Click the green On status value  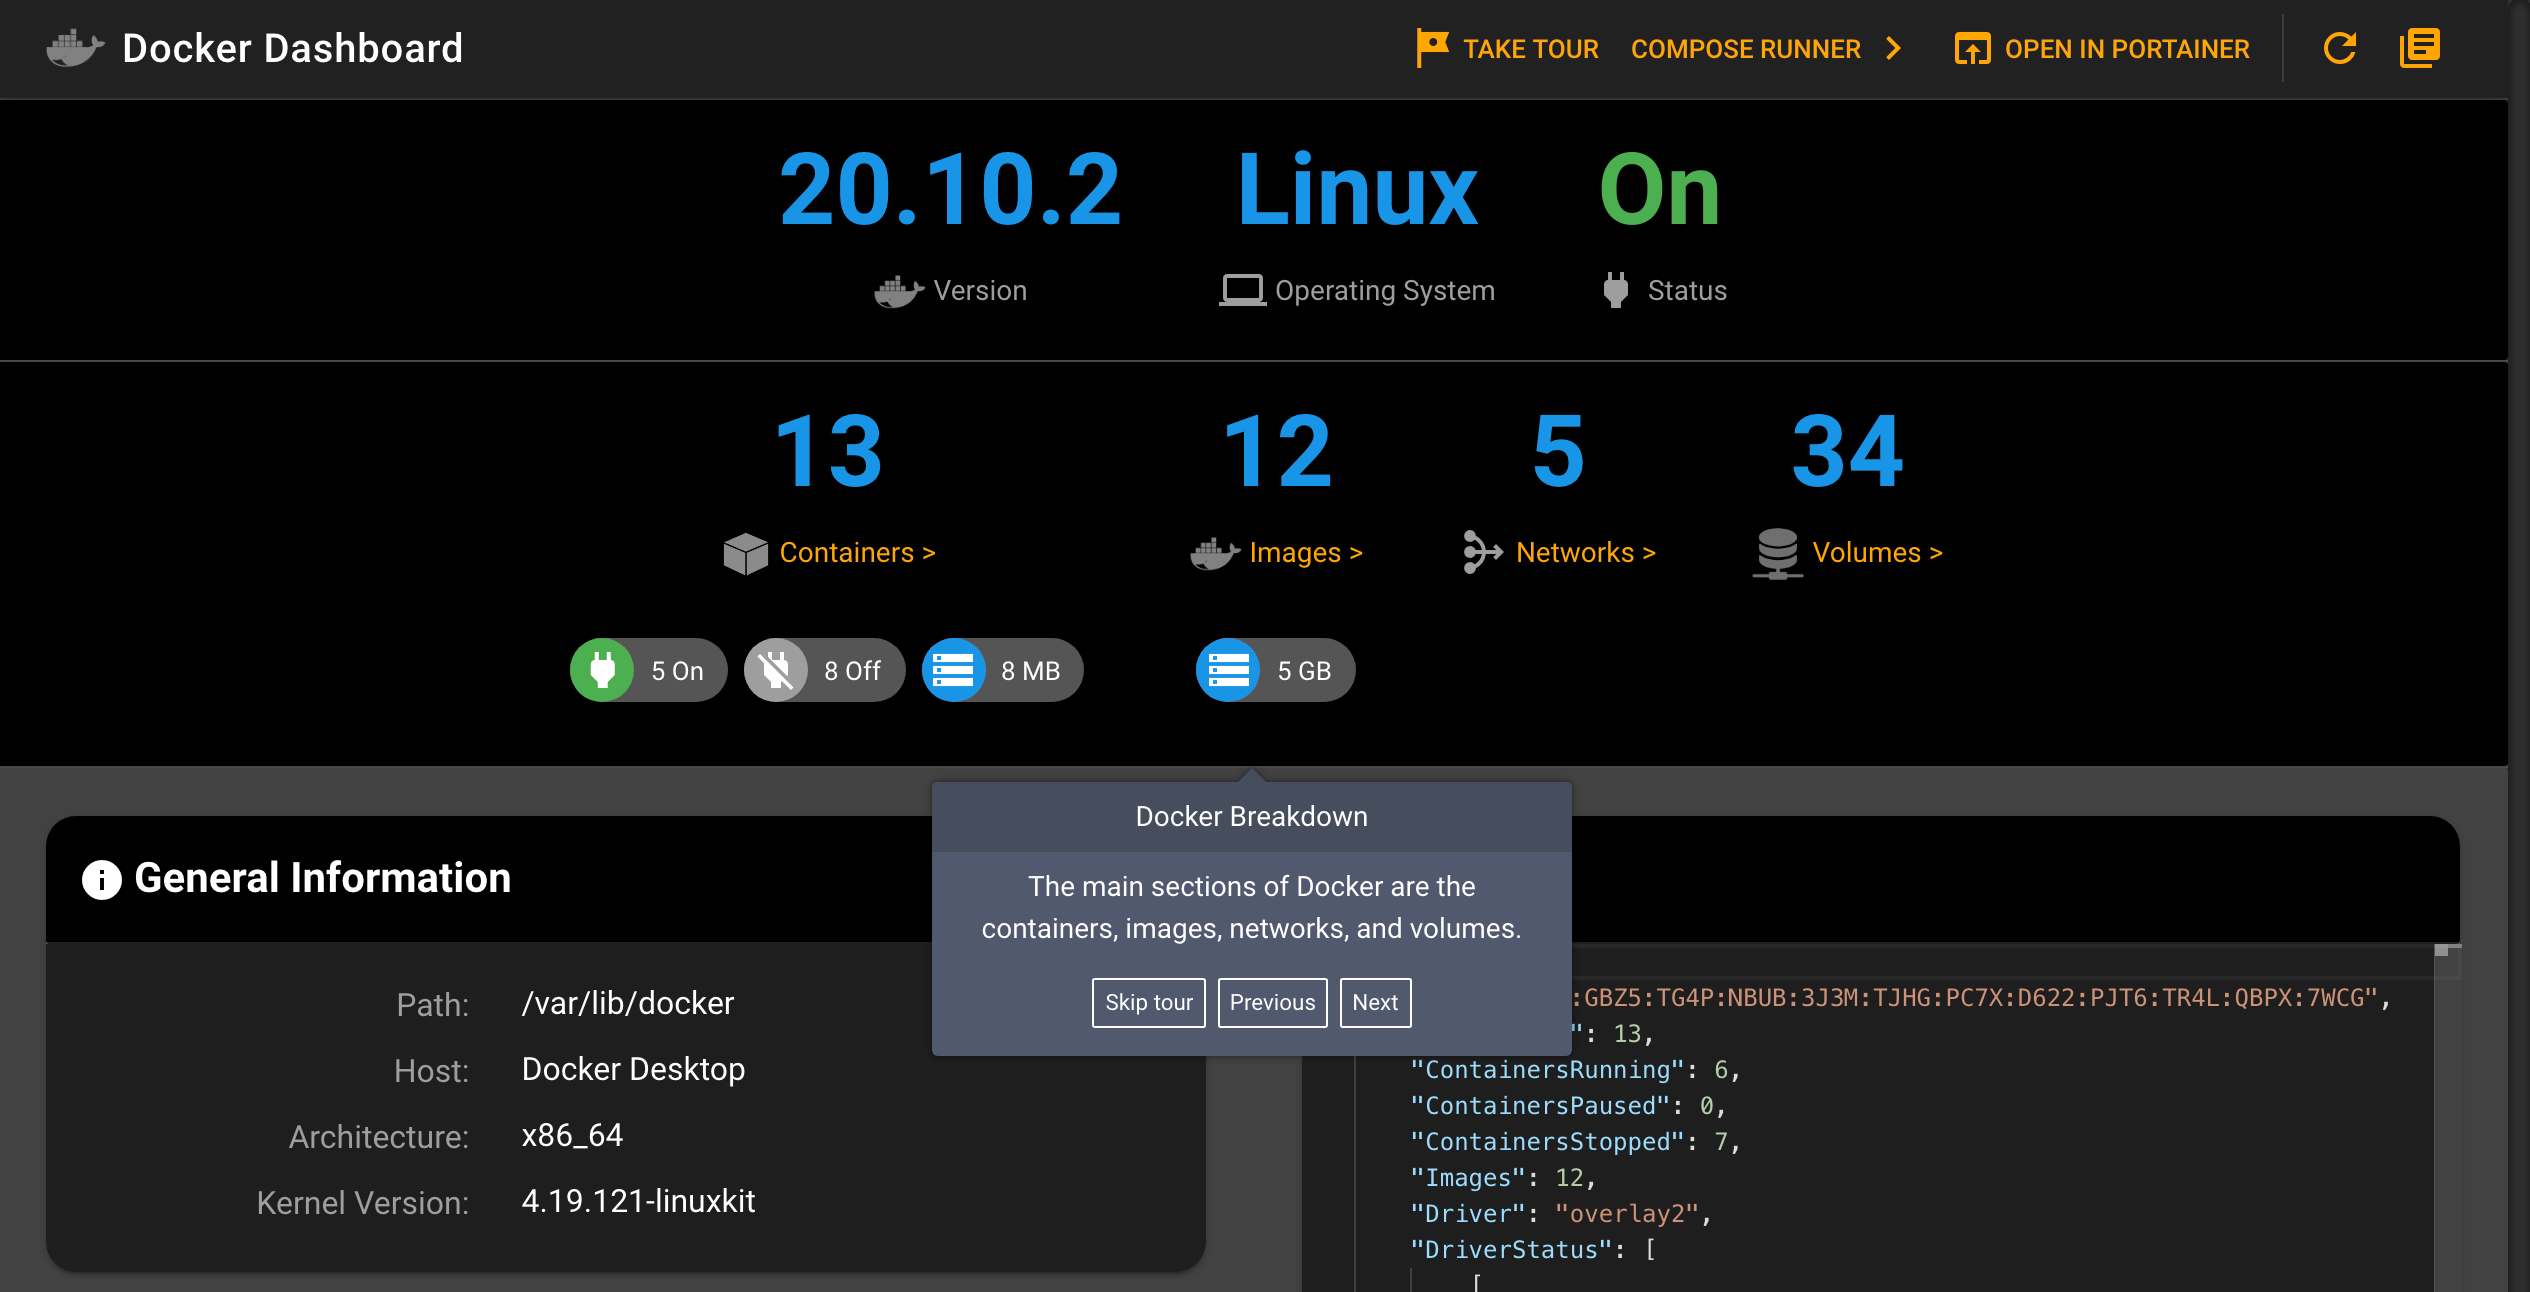pyautogui.click(x=1660, y=189)
